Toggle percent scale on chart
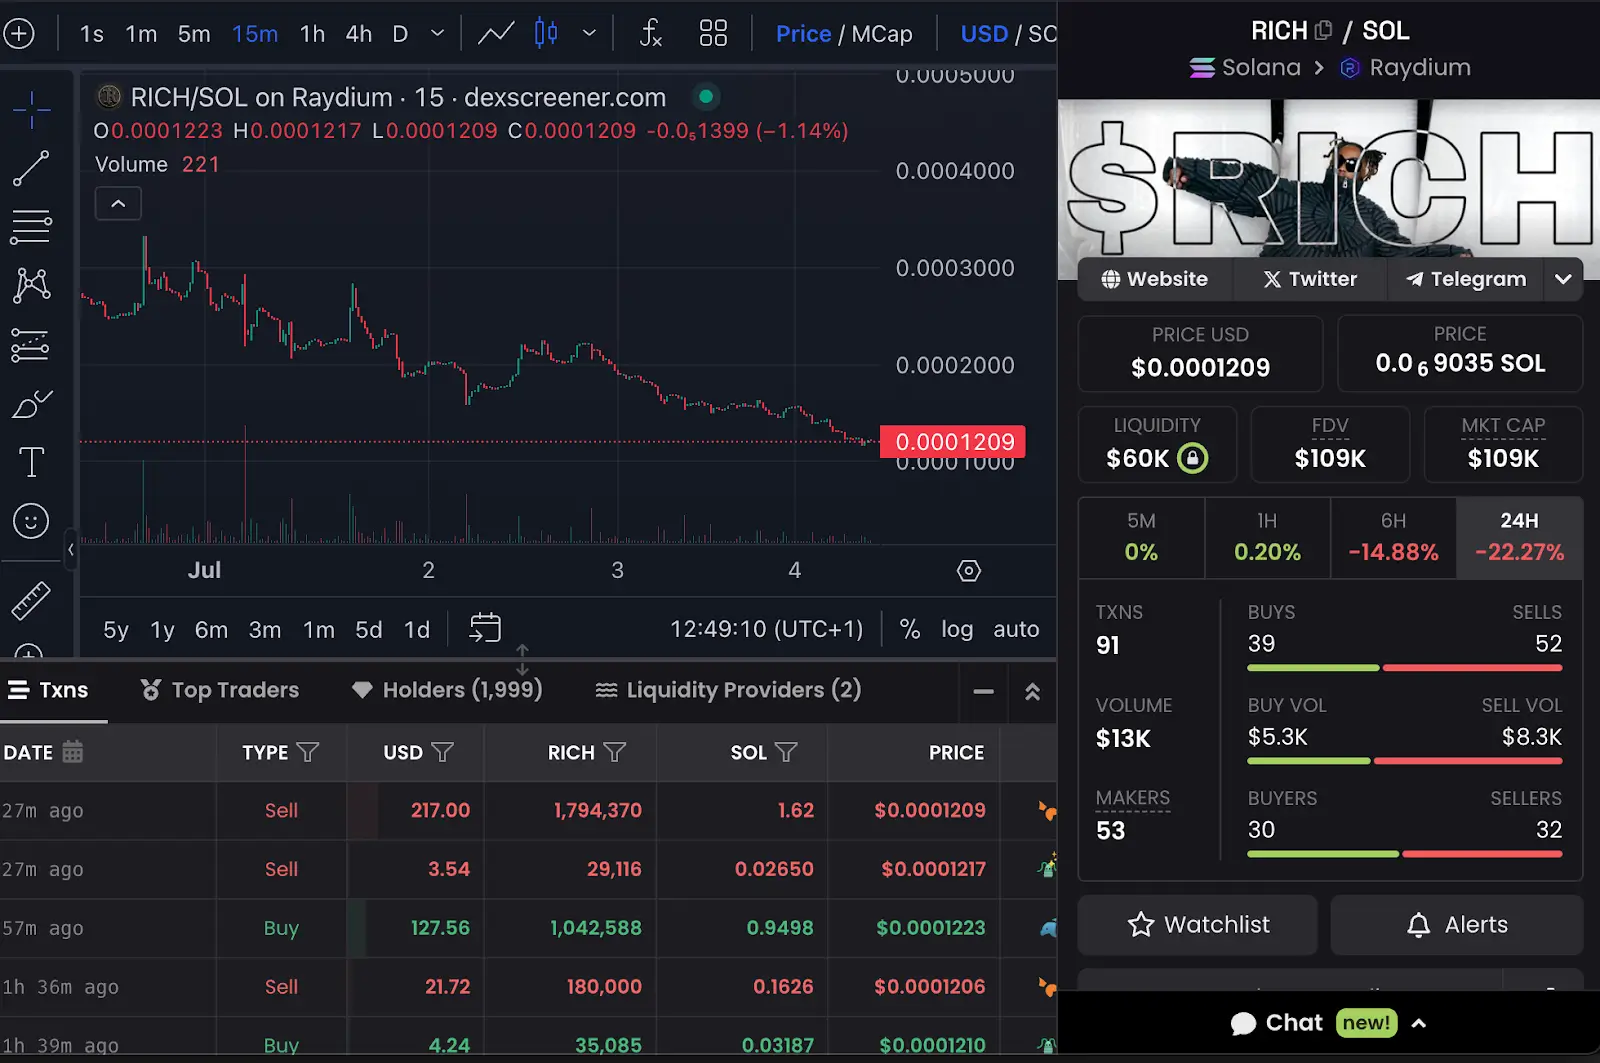Image resolution: width=1600 pixels, height=1063 pixels. [x=910, y=629]
